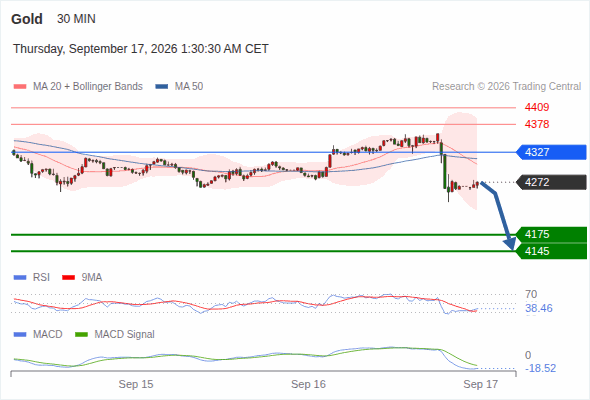Viewport: 590px width, 400px height.
Task: Click the 4409 resistance level label
Action: 537,108
